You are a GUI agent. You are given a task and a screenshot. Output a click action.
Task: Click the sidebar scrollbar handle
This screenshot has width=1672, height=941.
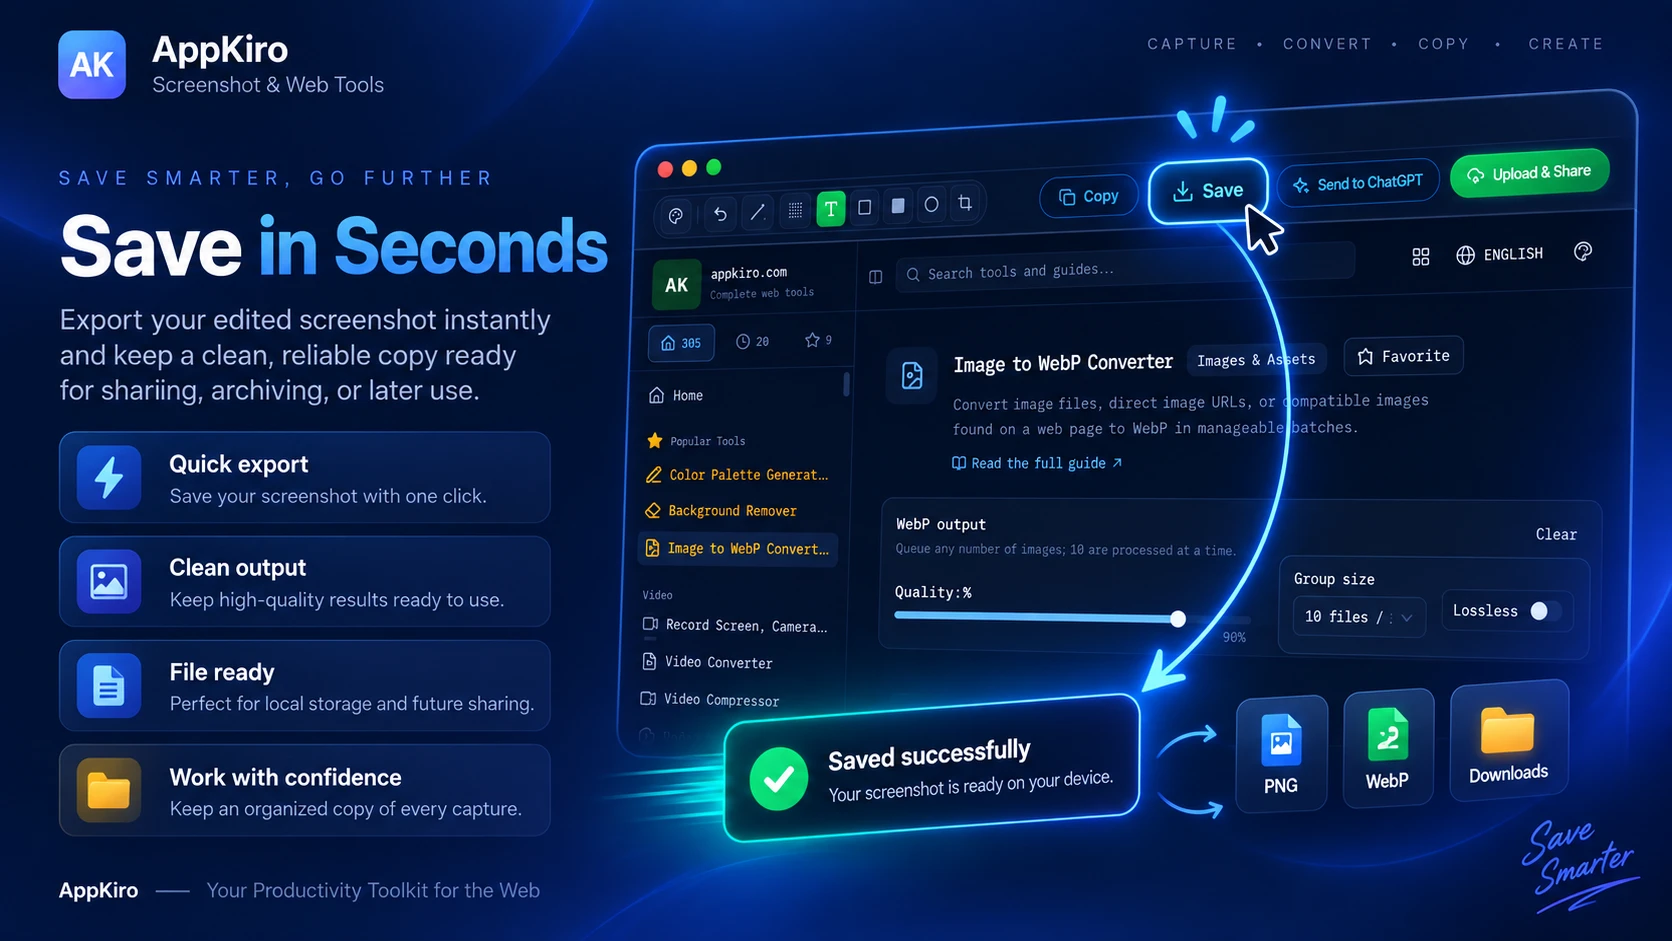(846, 384)
